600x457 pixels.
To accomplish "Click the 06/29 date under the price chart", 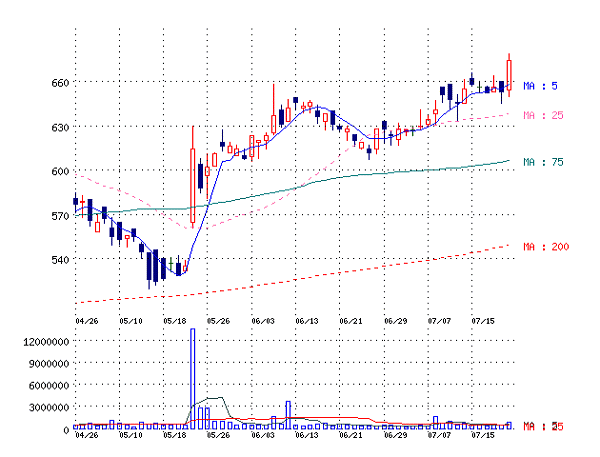I will click(396, 321).
